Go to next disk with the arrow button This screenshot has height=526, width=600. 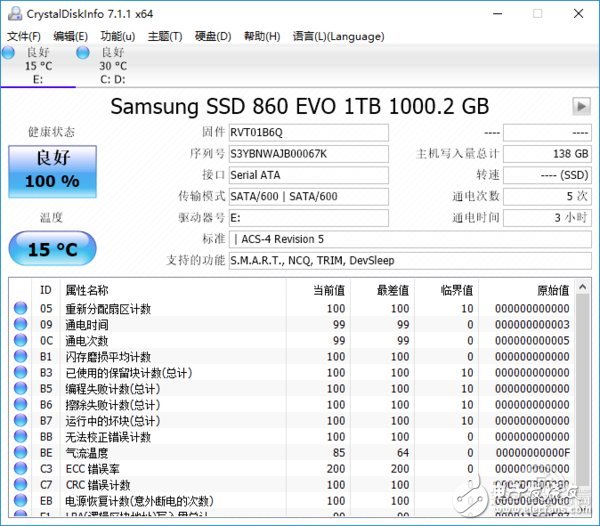(581, 106)
